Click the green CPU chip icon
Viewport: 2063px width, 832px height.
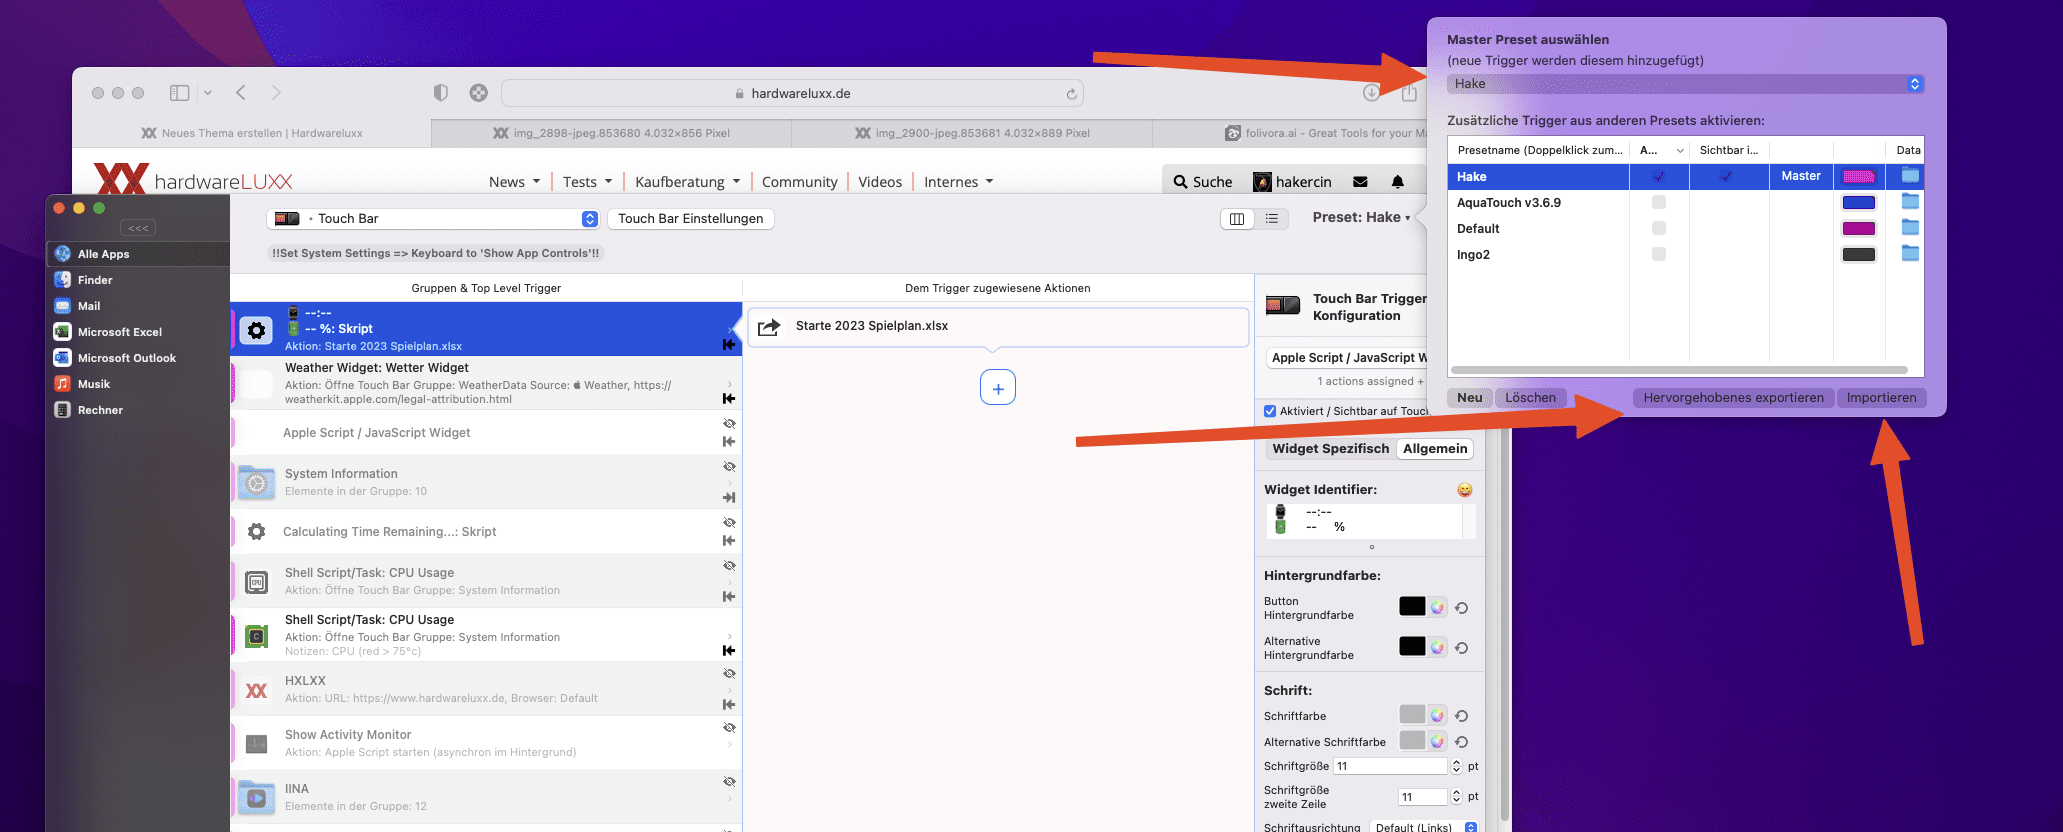(x=257, y=635)
